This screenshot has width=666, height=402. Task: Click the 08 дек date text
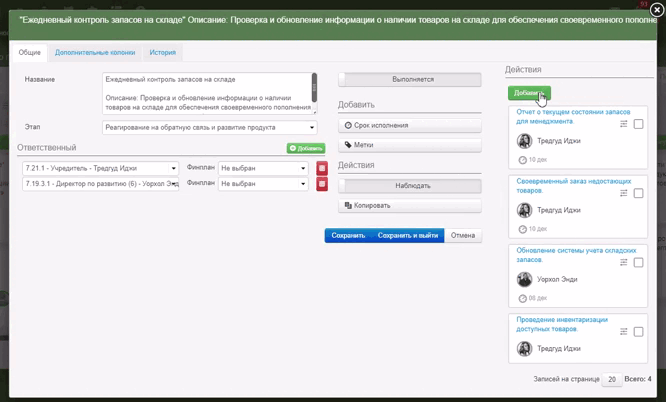pos(537,298)
